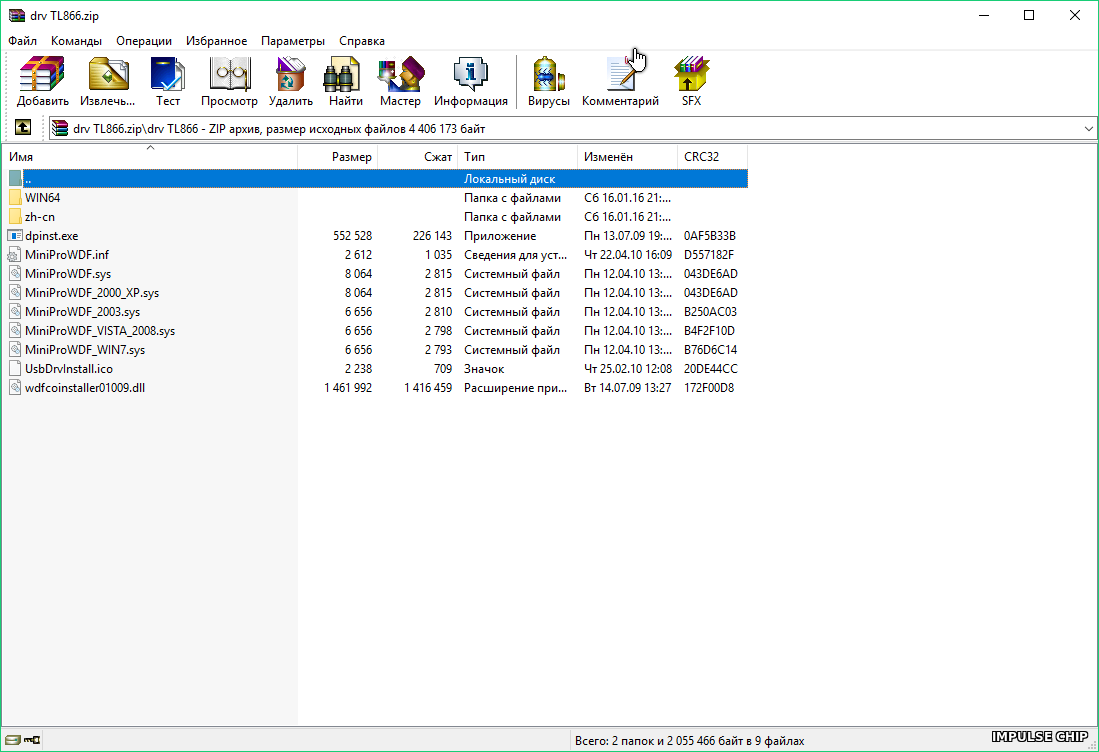Sort by the Изменён column header
Viewport: 1099px width, 752px height.
coord(627,156)
